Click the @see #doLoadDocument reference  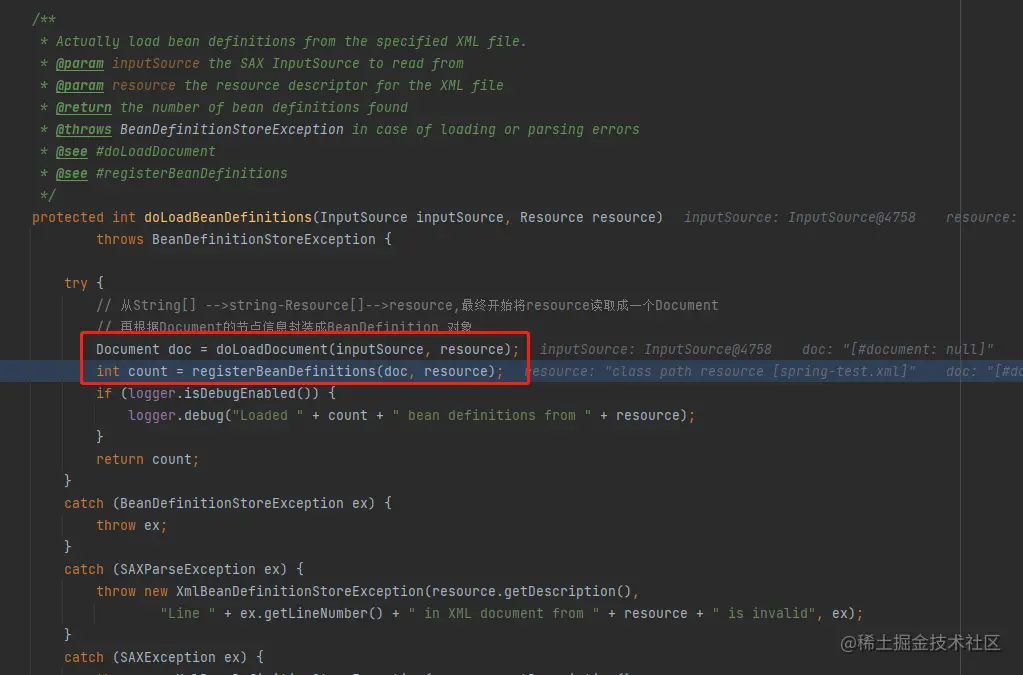[x=136, y=151]
